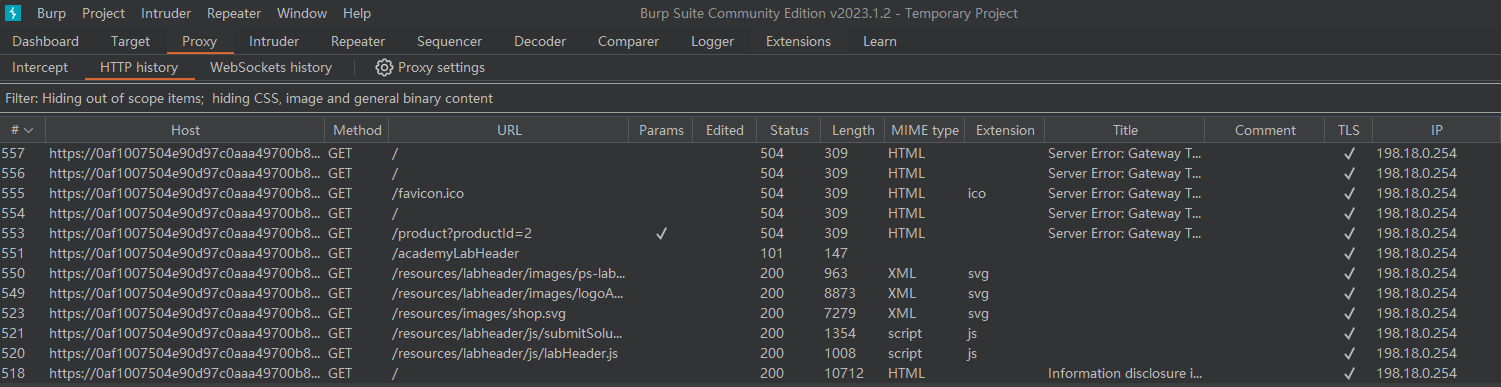Screen dimensions: 1501x387
Task: Click status 101 in row 551
Action: click(x=772, y=253)
